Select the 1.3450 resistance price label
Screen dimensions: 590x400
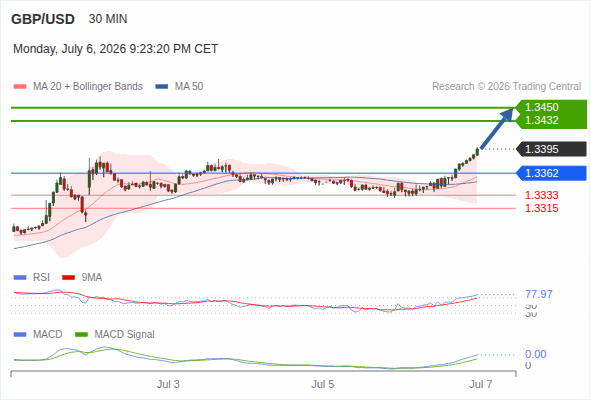[541, 107]
